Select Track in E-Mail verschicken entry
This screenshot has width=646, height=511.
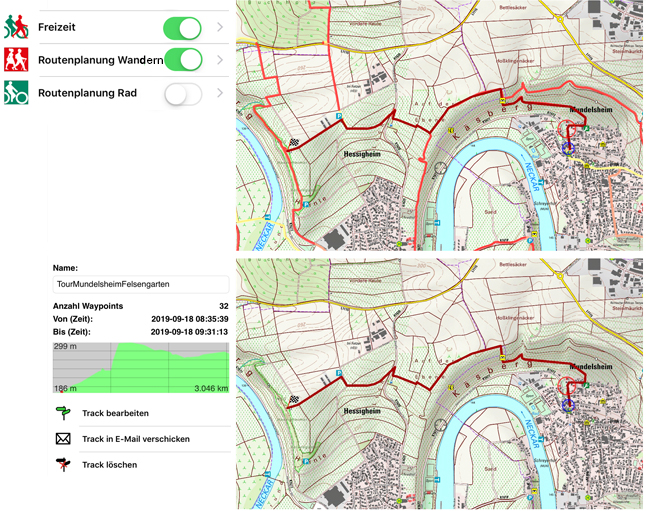[x=135, y=438]
